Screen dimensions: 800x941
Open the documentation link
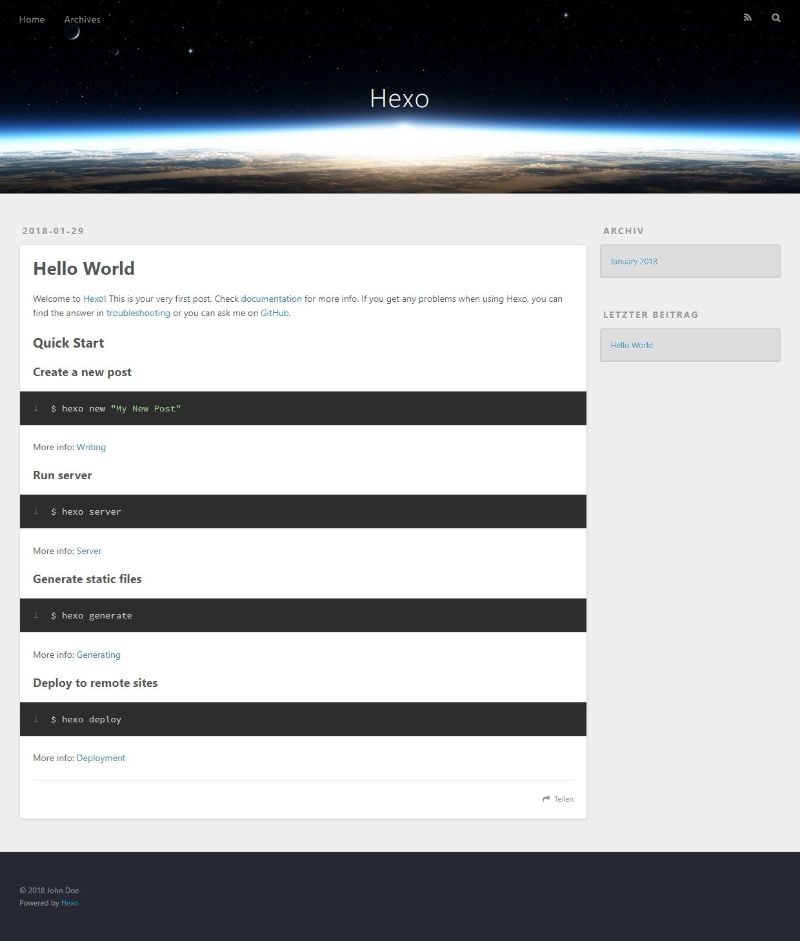(x=271, y=299)
